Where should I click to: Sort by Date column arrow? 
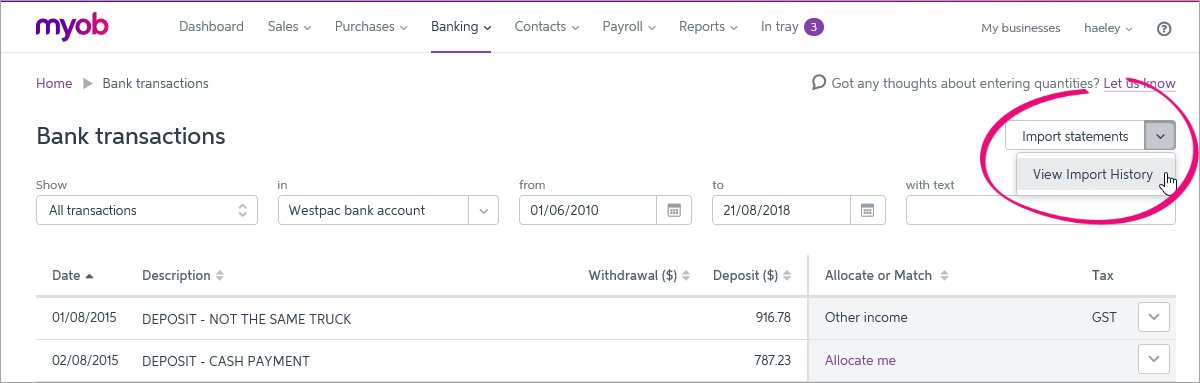point(89,275)
